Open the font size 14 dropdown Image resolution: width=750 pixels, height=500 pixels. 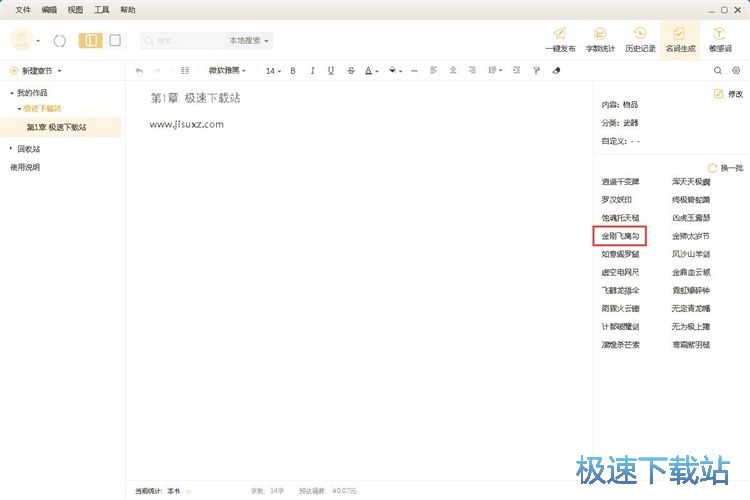(x=273, y=71)
